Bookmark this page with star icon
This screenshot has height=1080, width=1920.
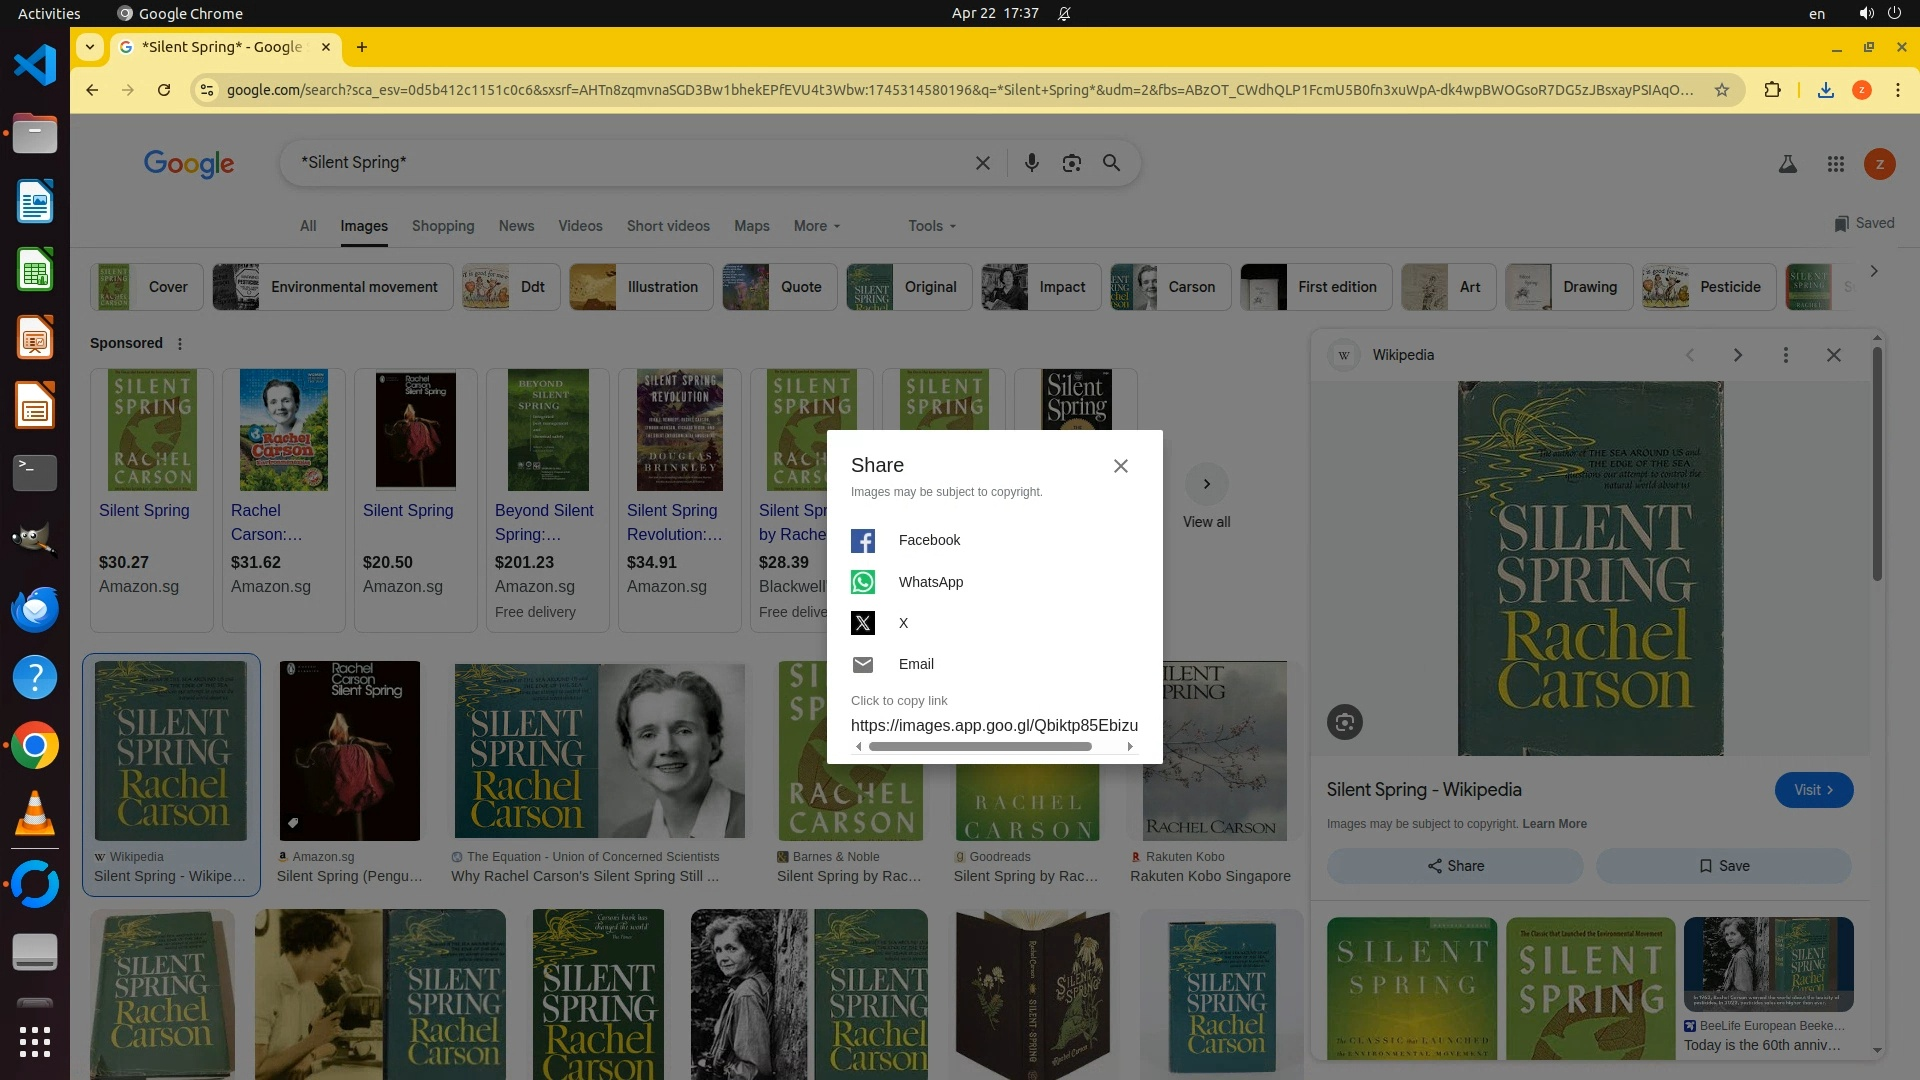point(1721,90)
